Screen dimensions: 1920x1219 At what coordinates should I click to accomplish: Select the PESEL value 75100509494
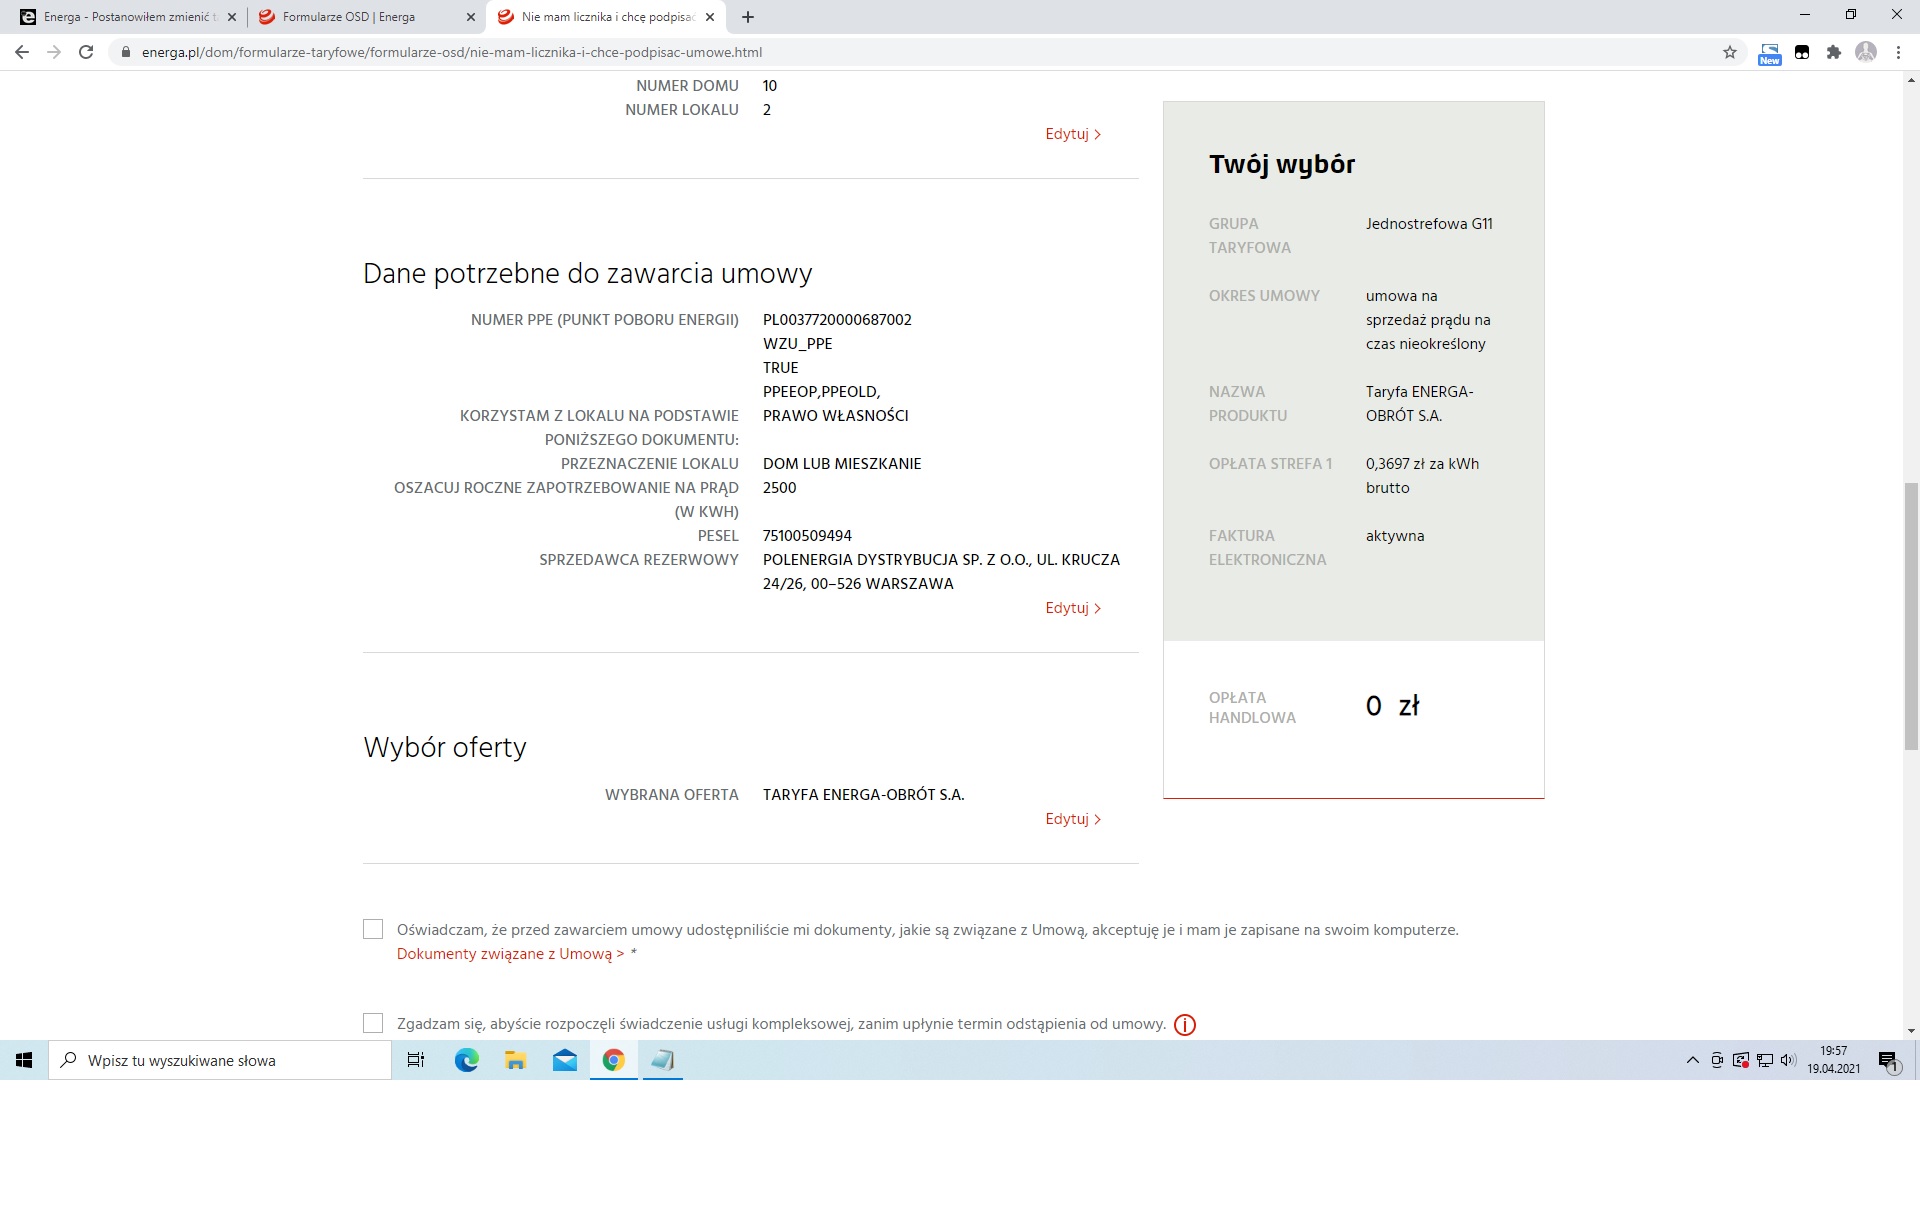(x=807, y=536)
